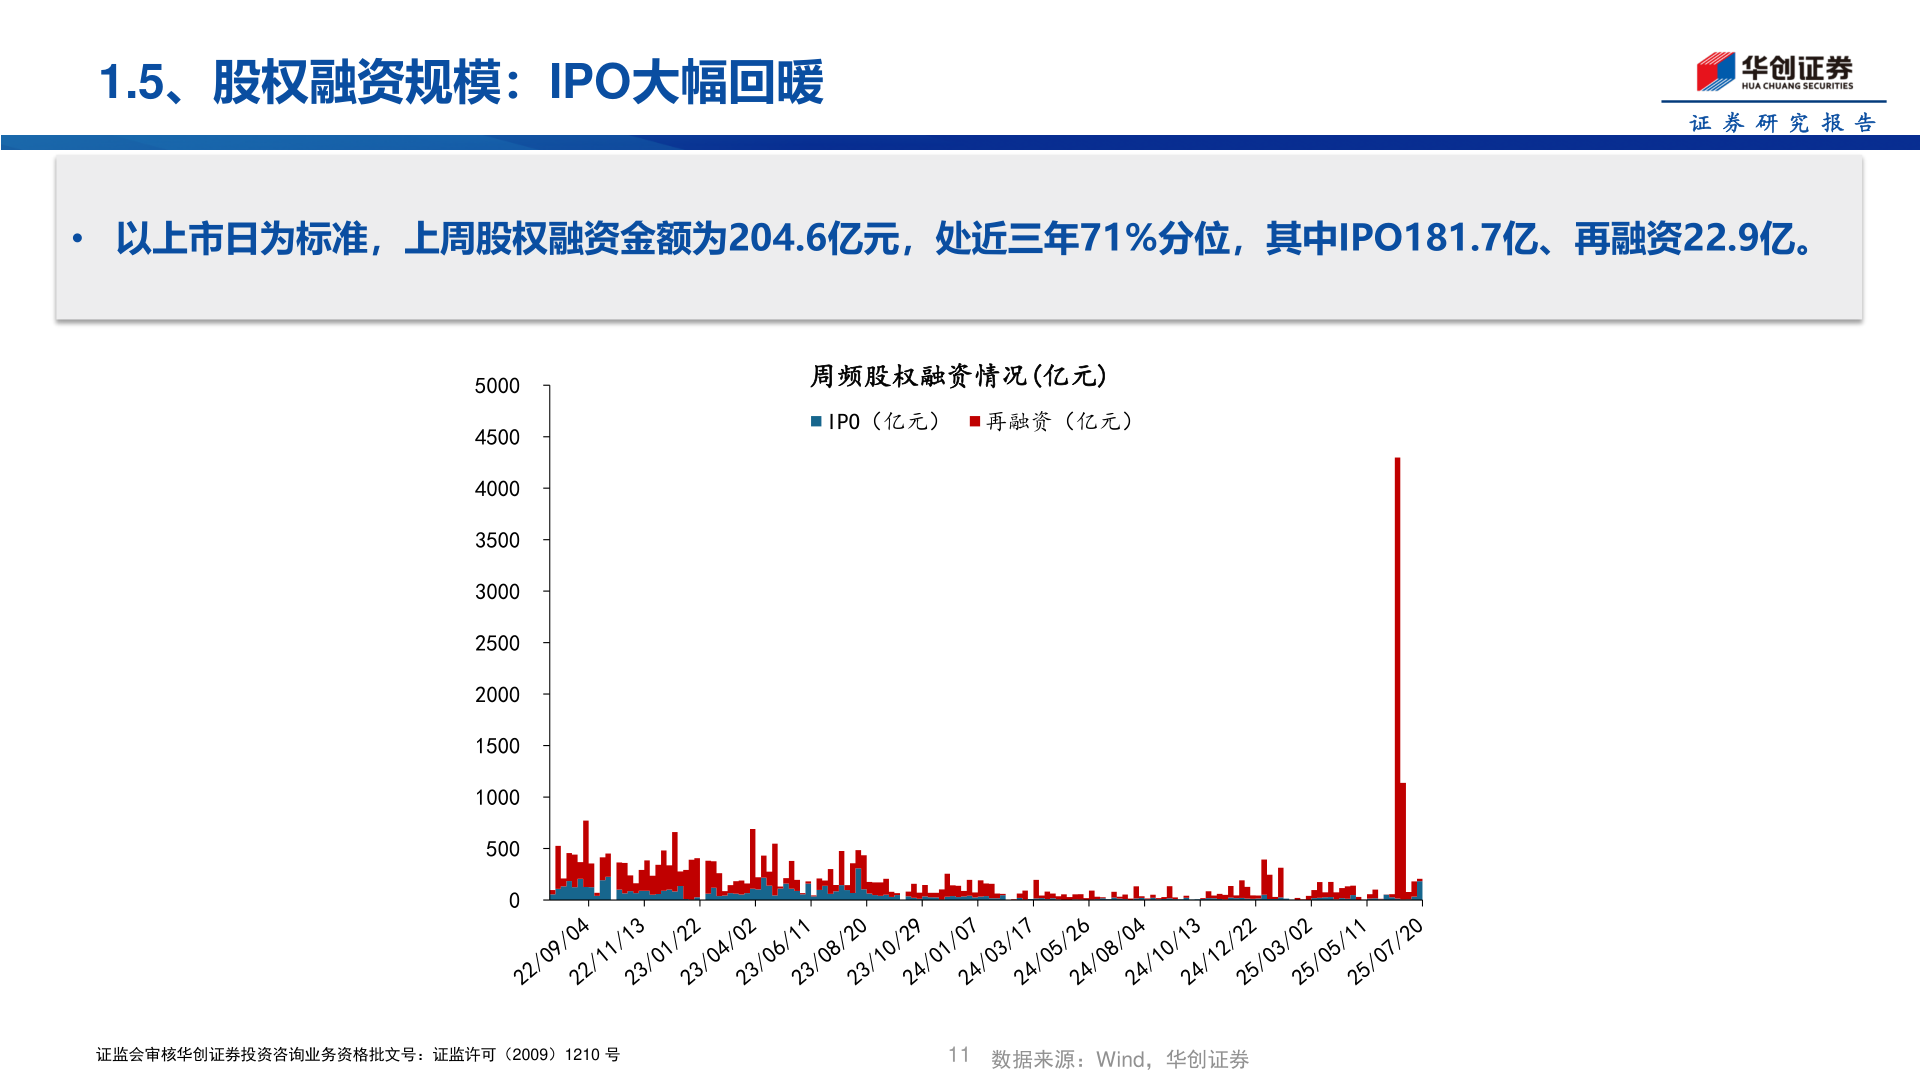1920x1080 pixels.
Task: Click the blue IPO legend swatch
Action: pyautogui.click(x=816, y=422)
